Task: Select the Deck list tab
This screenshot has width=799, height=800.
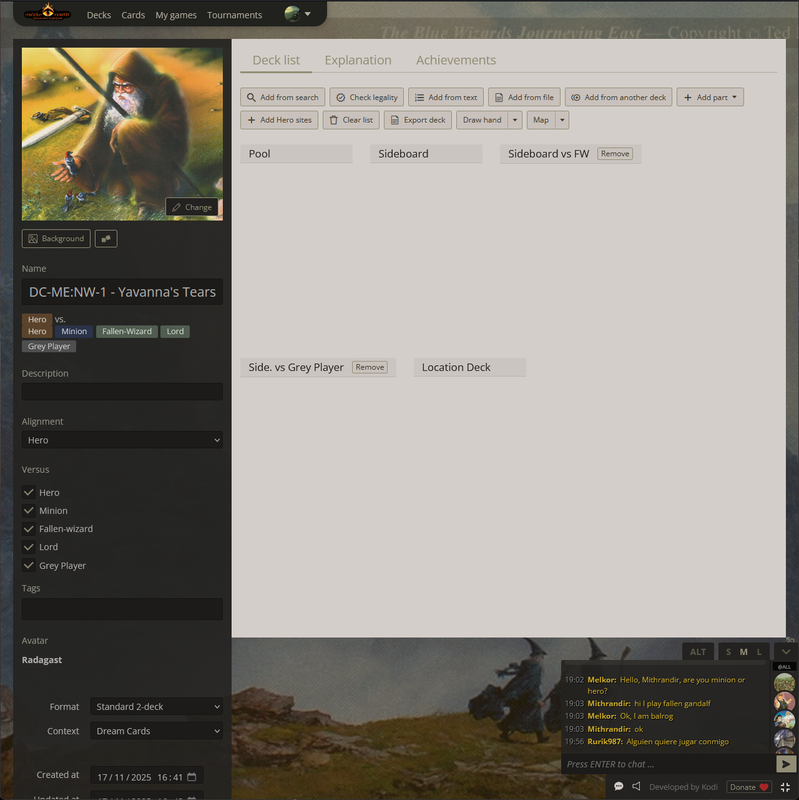Action: coord(276,60)
